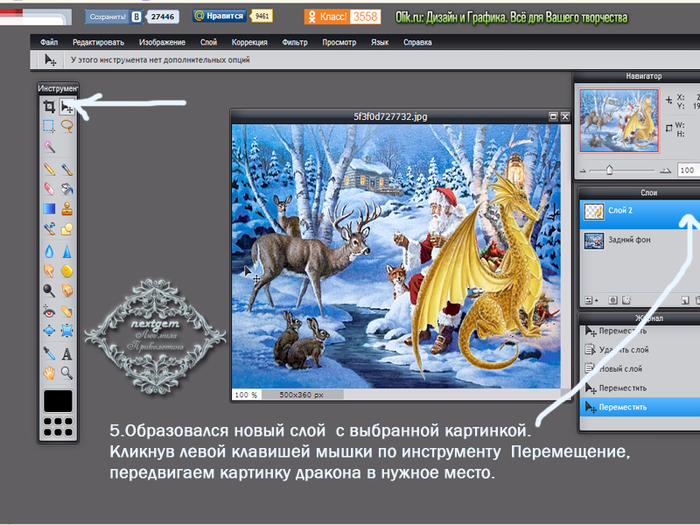Image resolution: width=700 pixels, height=525 pixels.
Task: Select the Pencil tool
Action: point(49,169)
